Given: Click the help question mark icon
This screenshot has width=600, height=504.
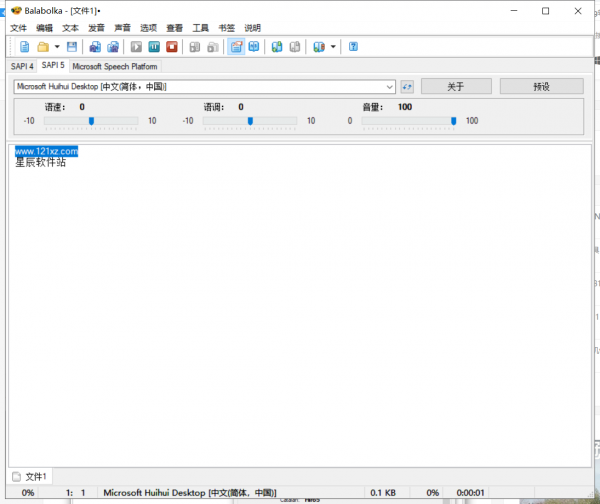Looking at the screenshot, I should point(353,47).
